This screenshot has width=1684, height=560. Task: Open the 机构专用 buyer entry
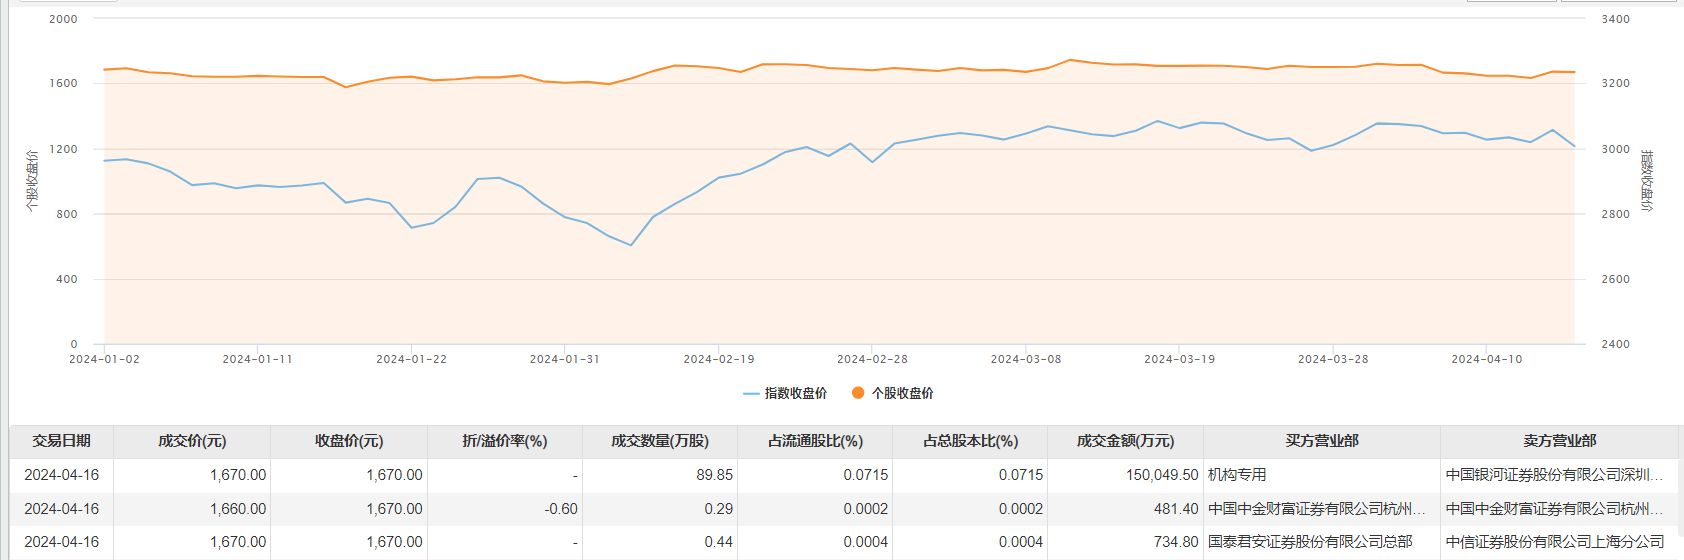pos(1237,475)
